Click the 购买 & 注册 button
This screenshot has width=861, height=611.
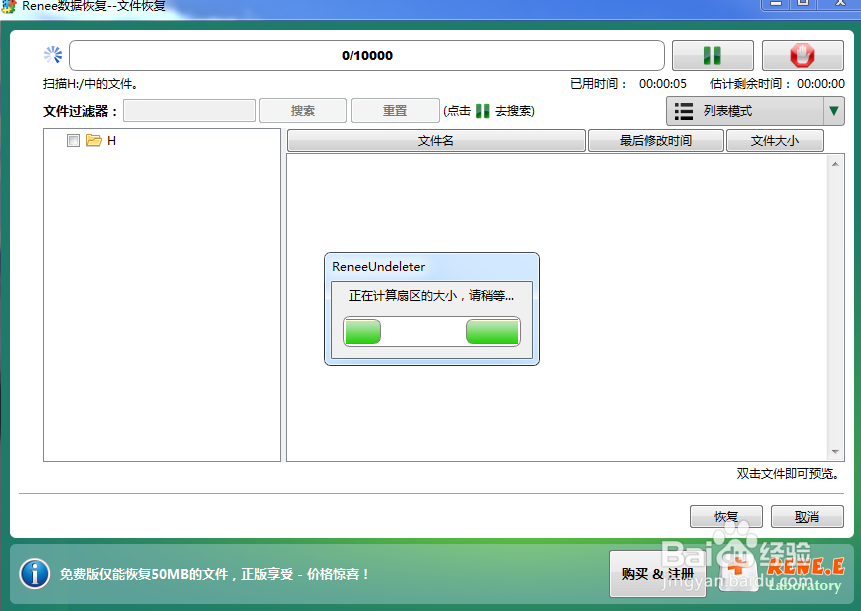pos(658,574)
